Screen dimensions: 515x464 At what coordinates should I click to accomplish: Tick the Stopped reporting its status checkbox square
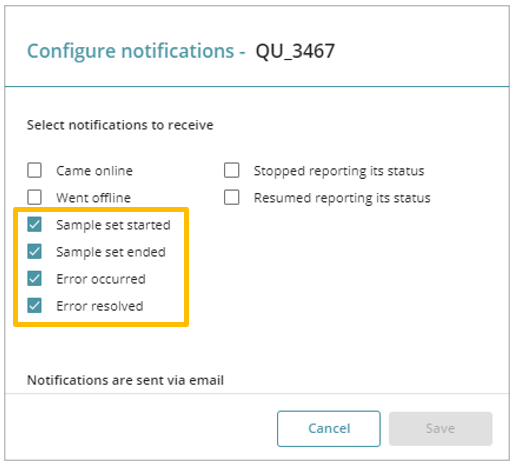click(232, 170)
